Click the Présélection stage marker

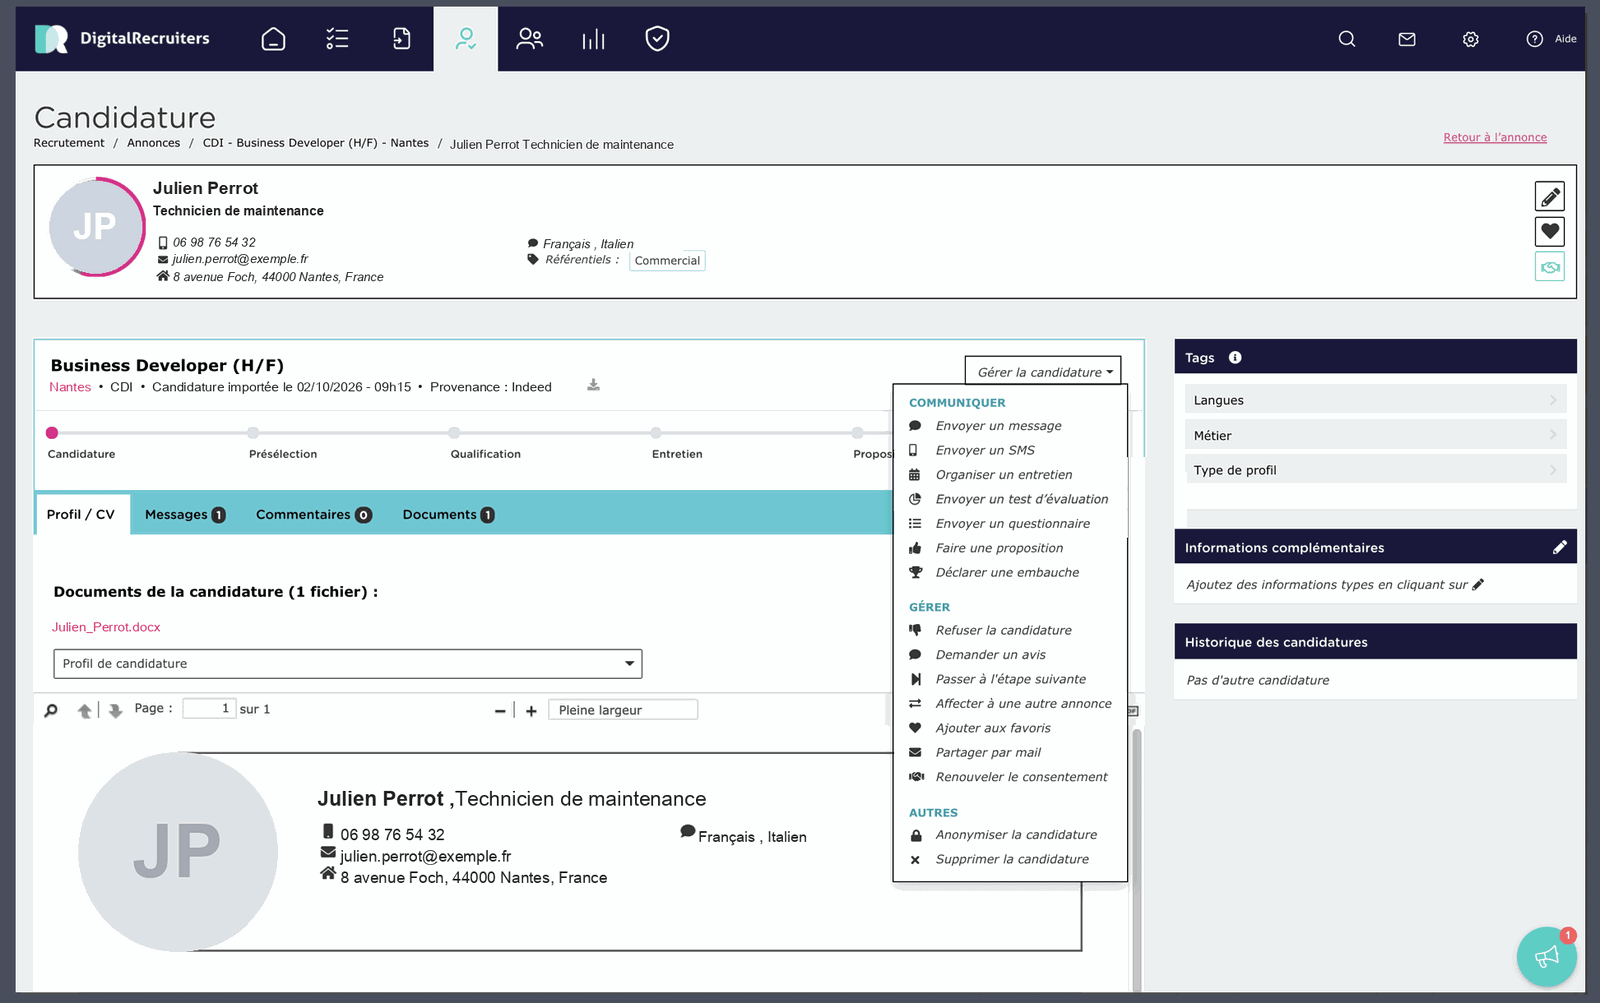click(253, 433)
